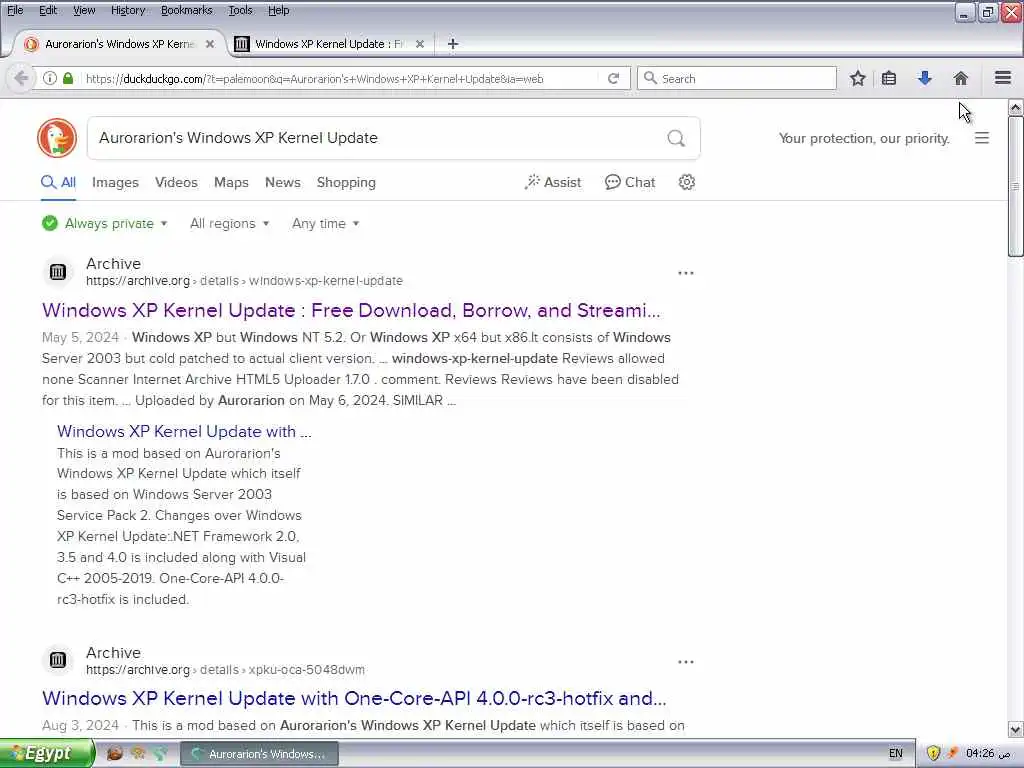Click the DuckDuckGo duck logo
Viewport: 1024px width, 768px height.
click(x=57, y=138)
